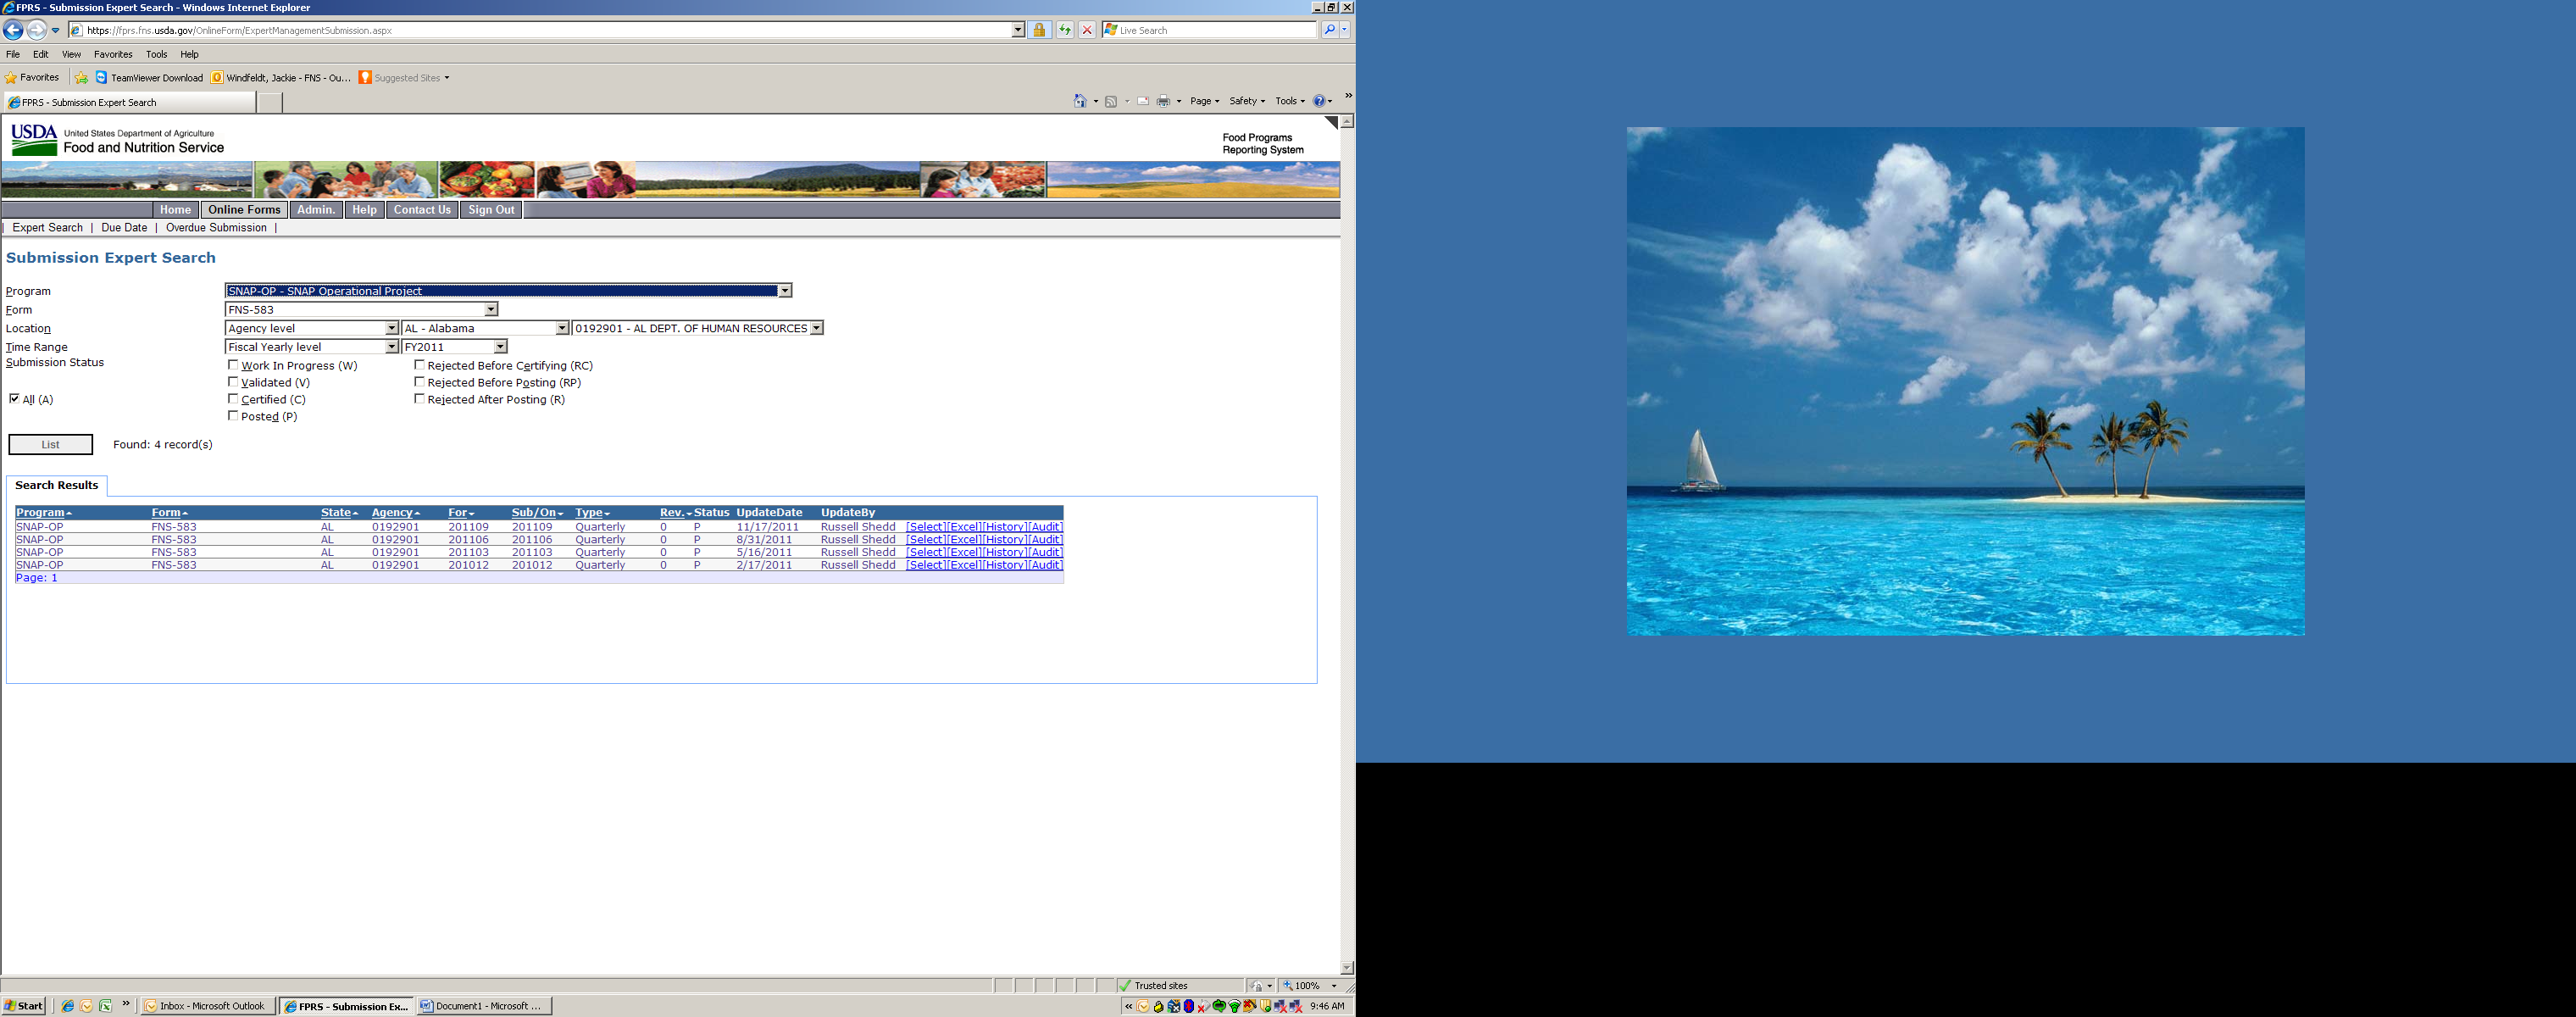Click the Live Search magnifier icon

[x=1329, y=30]
